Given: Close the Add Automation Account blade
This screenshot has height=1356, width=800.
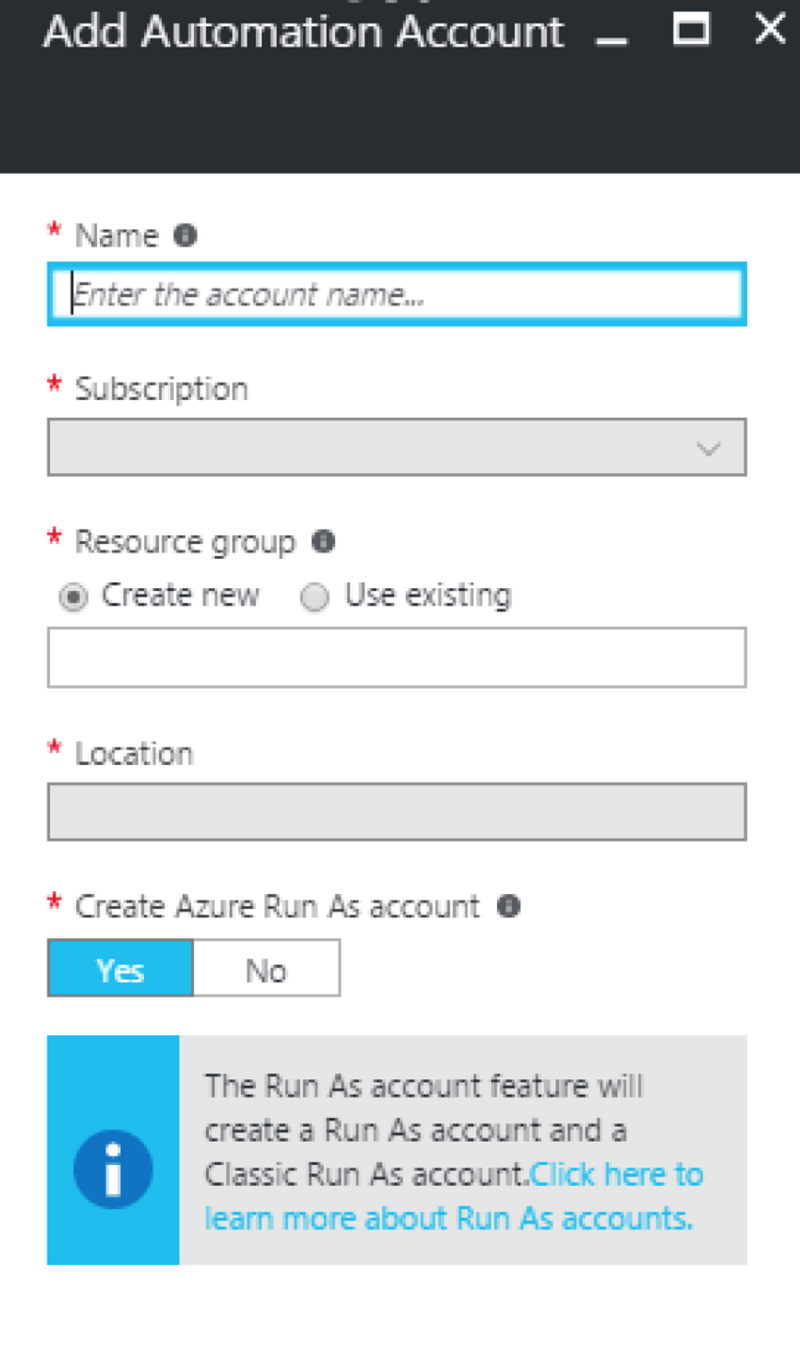Looking at the screenshot, I should click(770, 29).
